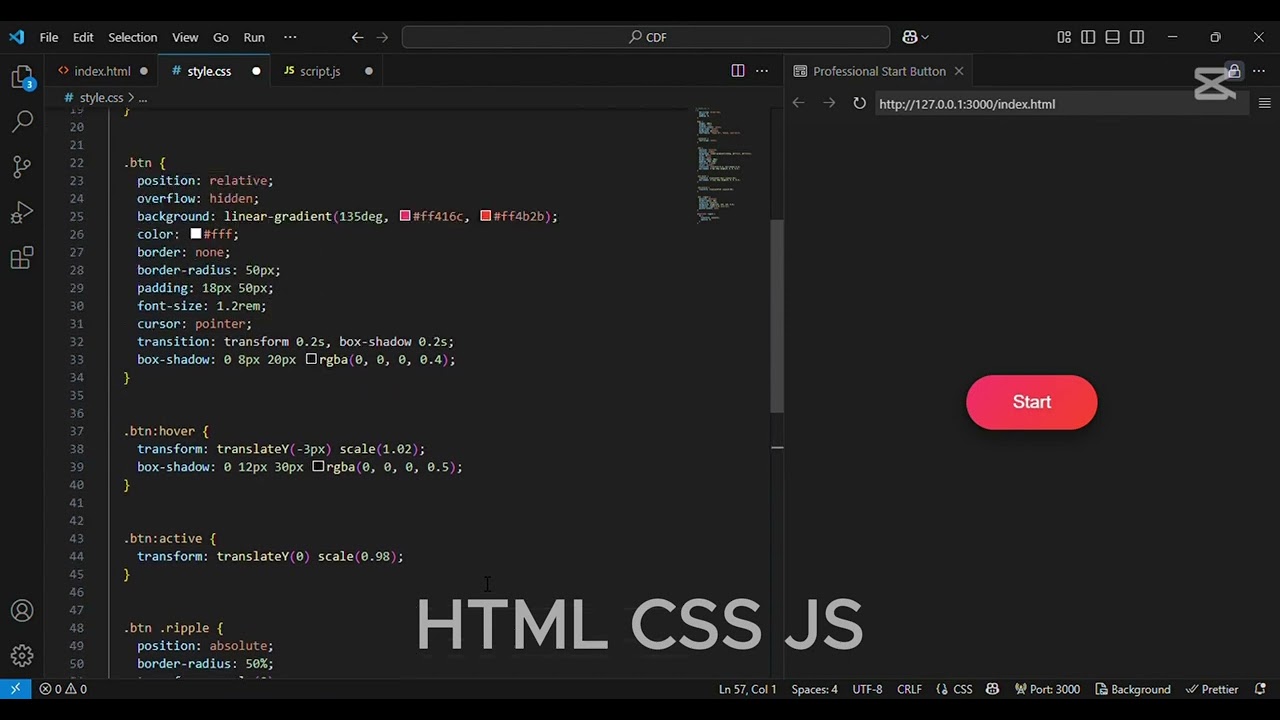
Task: Open the Edit menu
Action: point(83,37)
